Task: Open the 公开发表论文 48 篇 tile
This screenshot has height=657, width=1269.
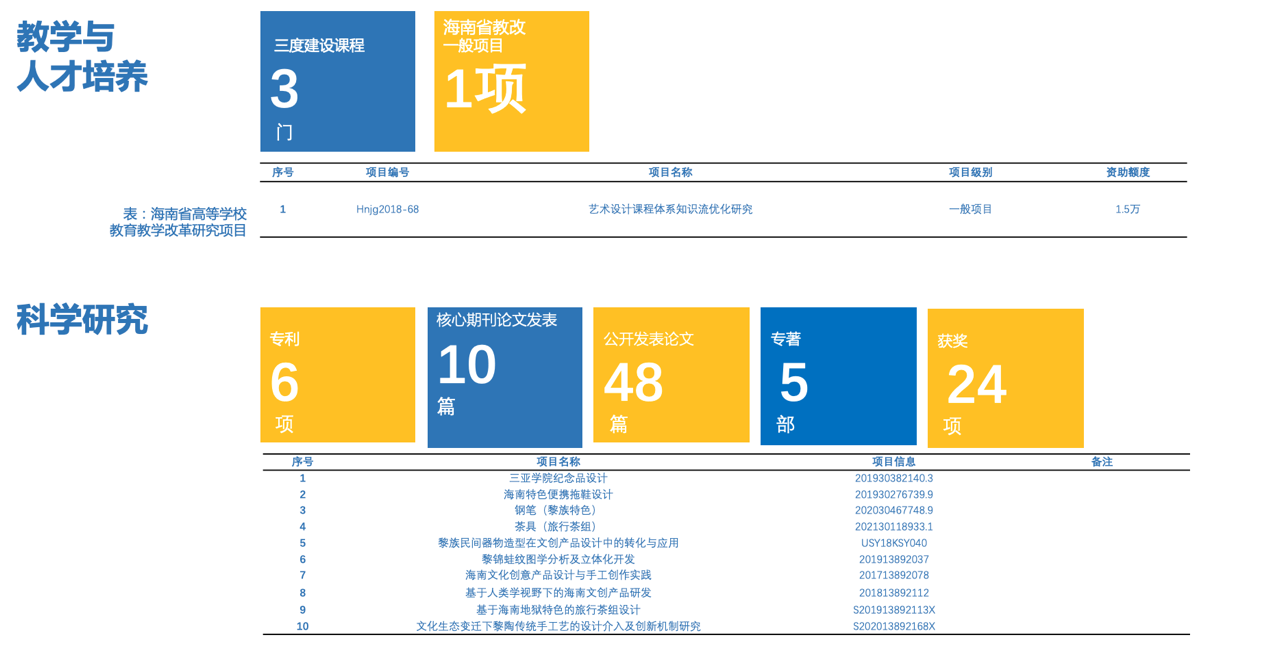Action: (x=670, y=375)
